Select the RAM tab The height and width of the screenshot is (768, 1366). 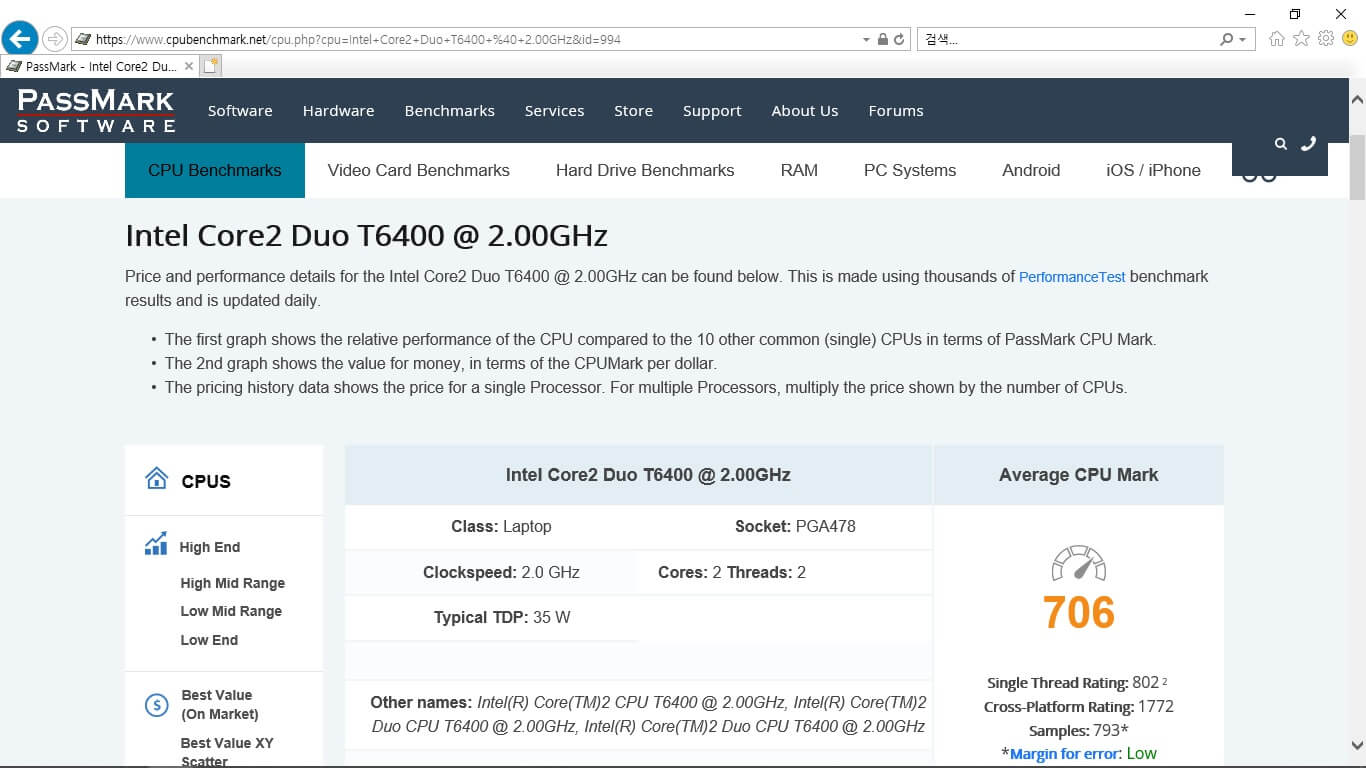[x=799, y=170]
